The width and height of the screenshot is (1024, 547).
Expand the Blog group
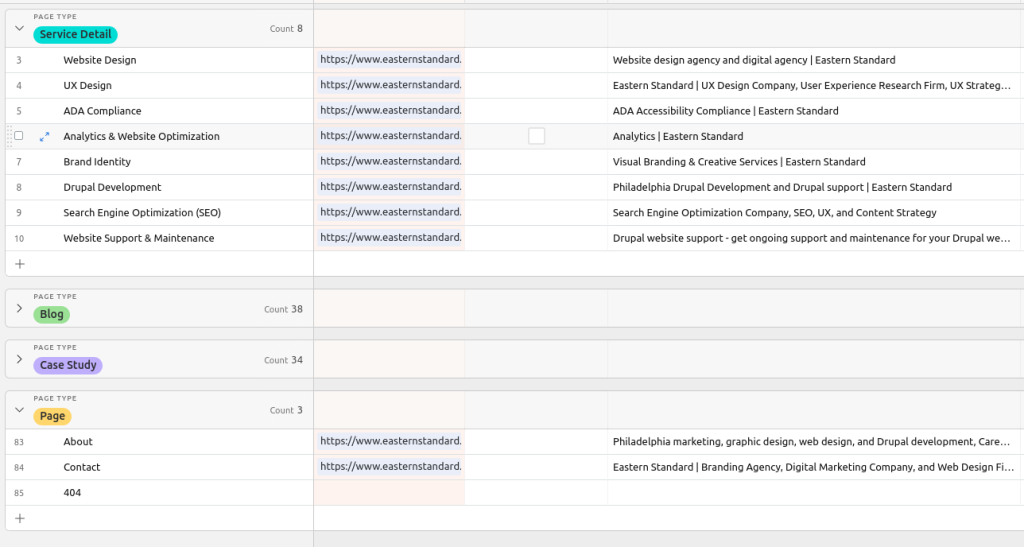point(19,309)
